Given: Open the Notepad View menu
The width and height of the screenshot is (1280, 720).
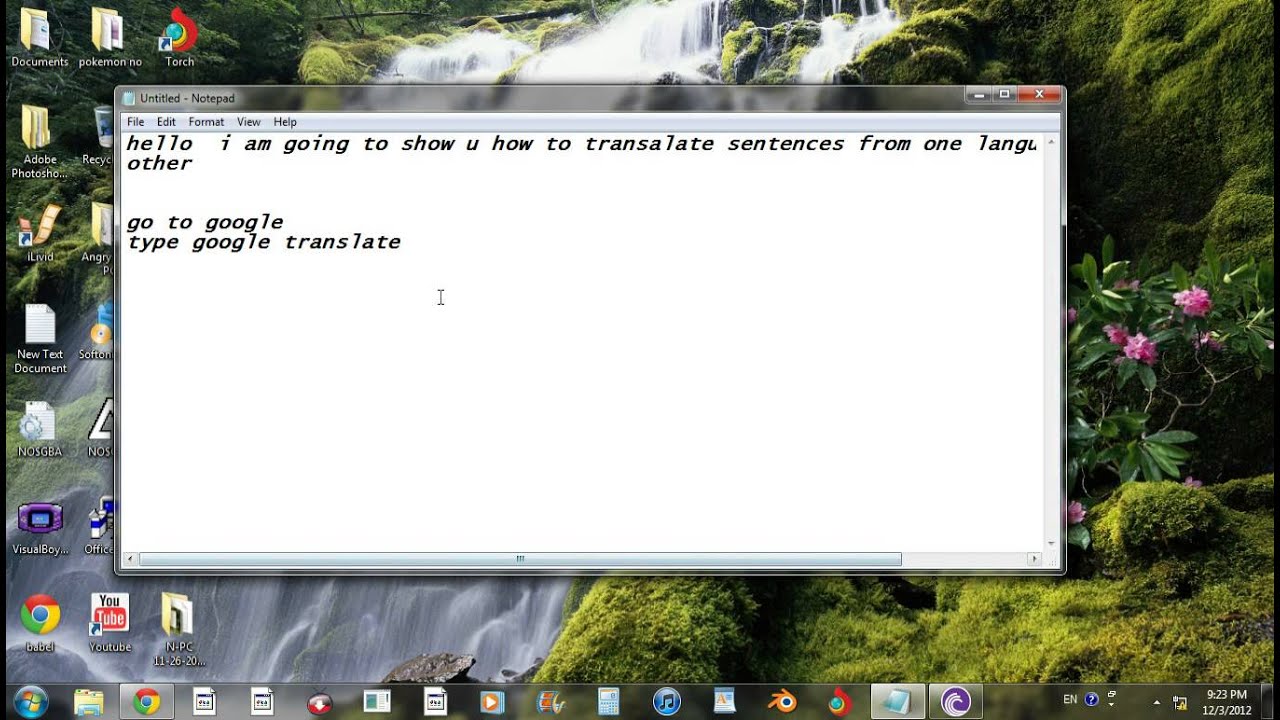Looking at the screenshot, I should [x=248, y=122].
